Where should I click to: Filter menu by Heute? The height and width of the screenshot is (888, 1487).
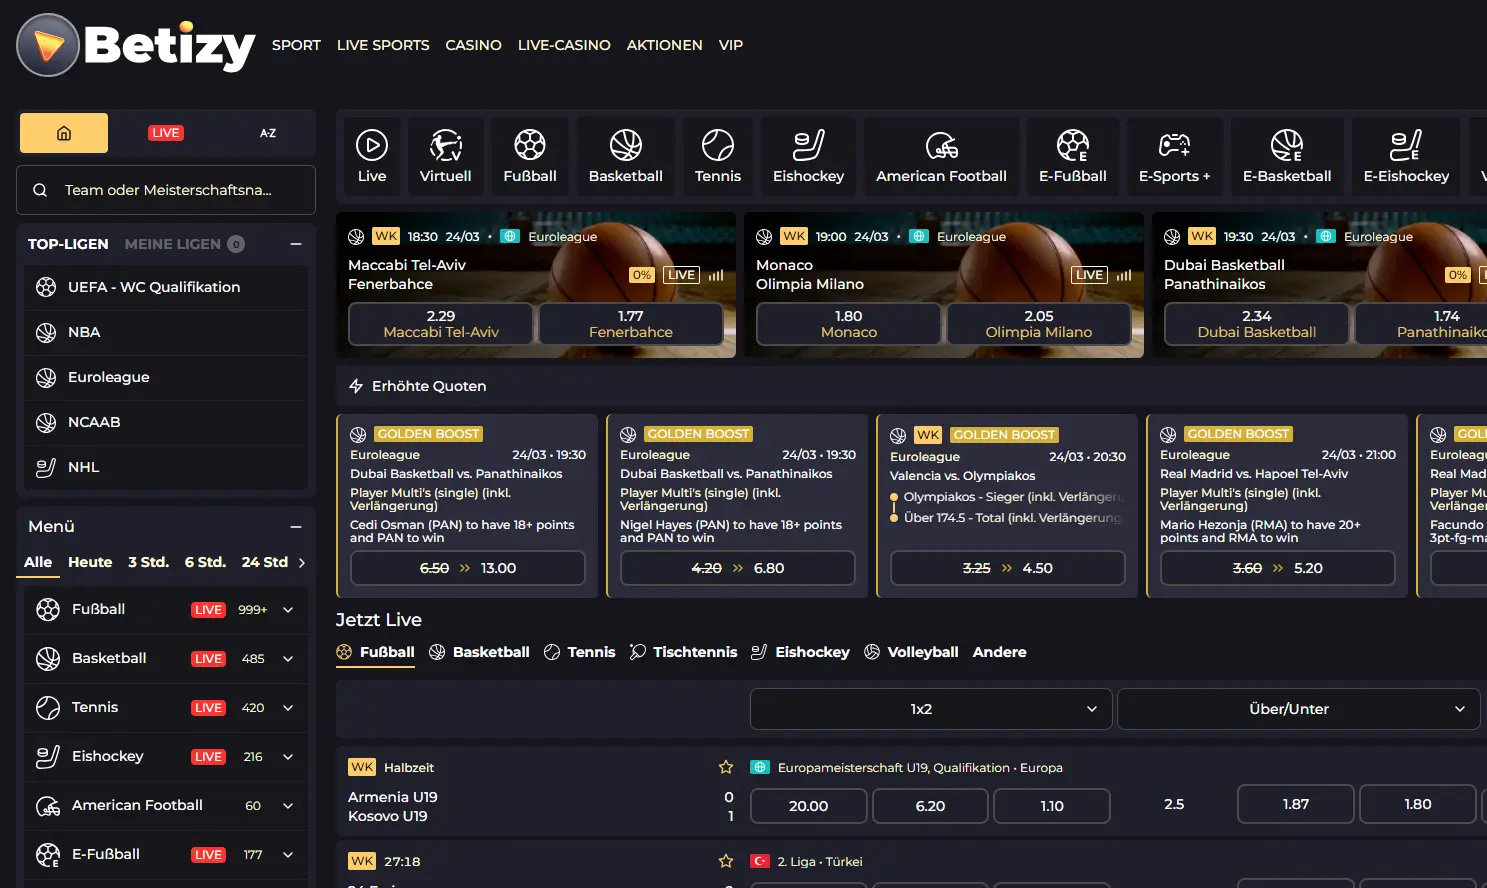pos(90,562)
